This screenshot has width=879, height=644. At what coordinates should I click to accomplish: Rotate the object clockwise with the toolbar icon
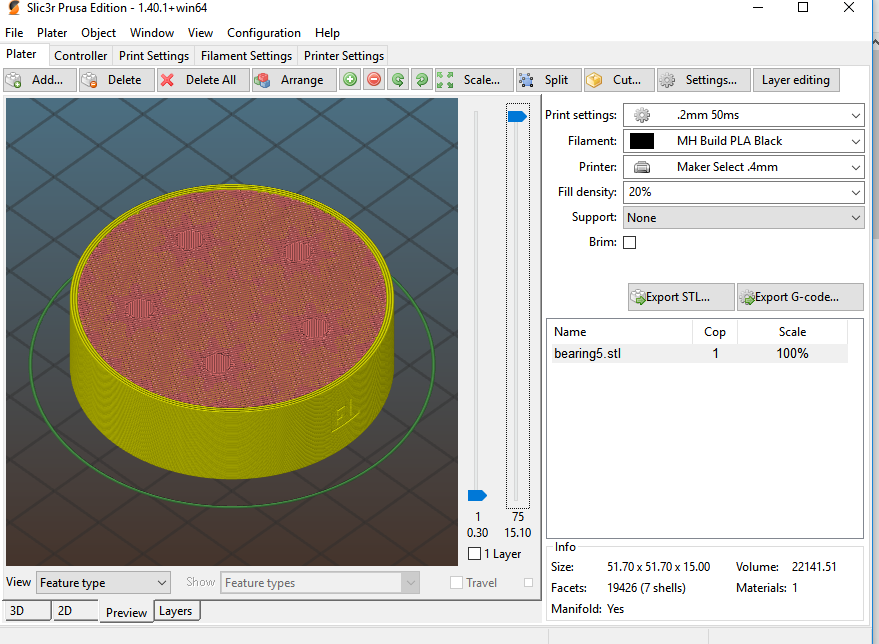tap(422, 80)
